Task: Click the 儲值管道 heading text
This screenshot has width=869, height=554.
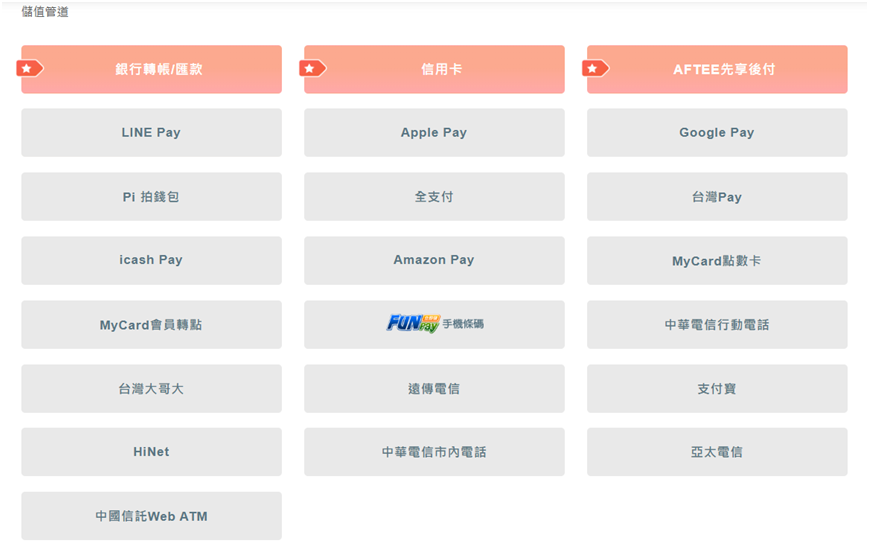Action: point(45,12)
